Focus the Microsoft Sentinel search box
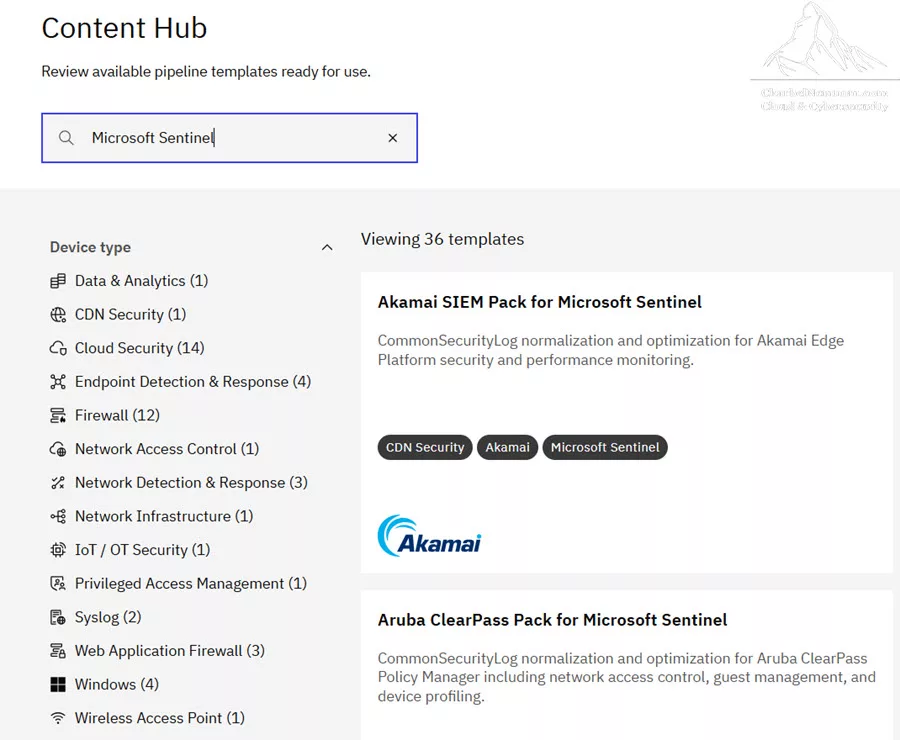The height and width of the screenshot is (740, 900). tap(229, 138)
